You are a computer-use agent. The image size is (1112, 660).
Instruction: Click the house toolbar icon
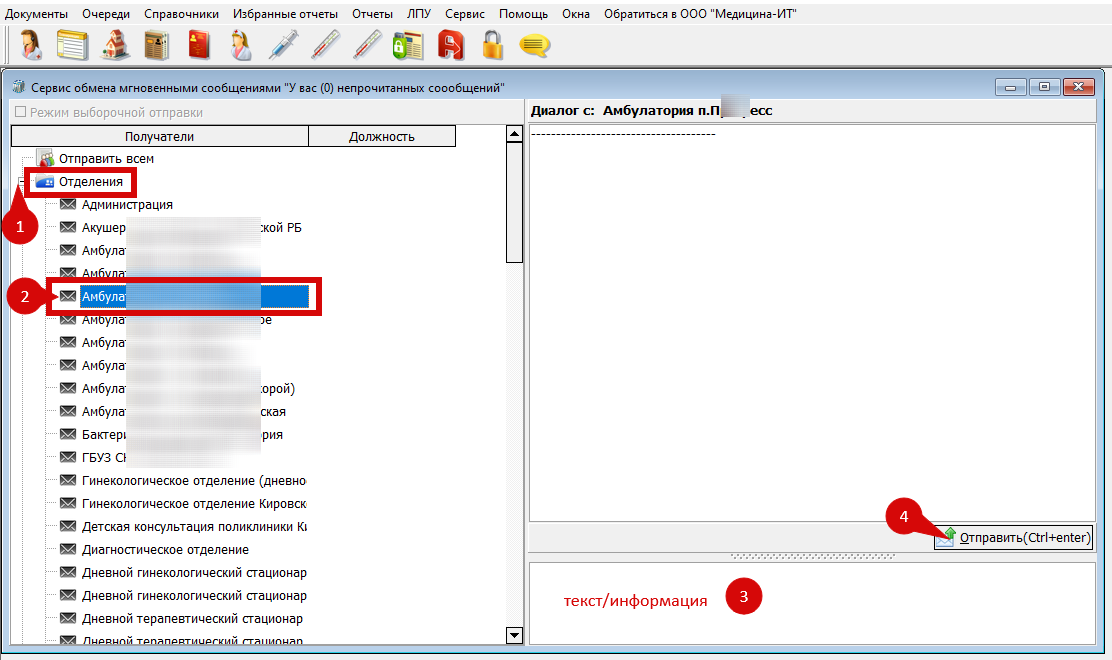pyautogui.click(x=115, y=45)
